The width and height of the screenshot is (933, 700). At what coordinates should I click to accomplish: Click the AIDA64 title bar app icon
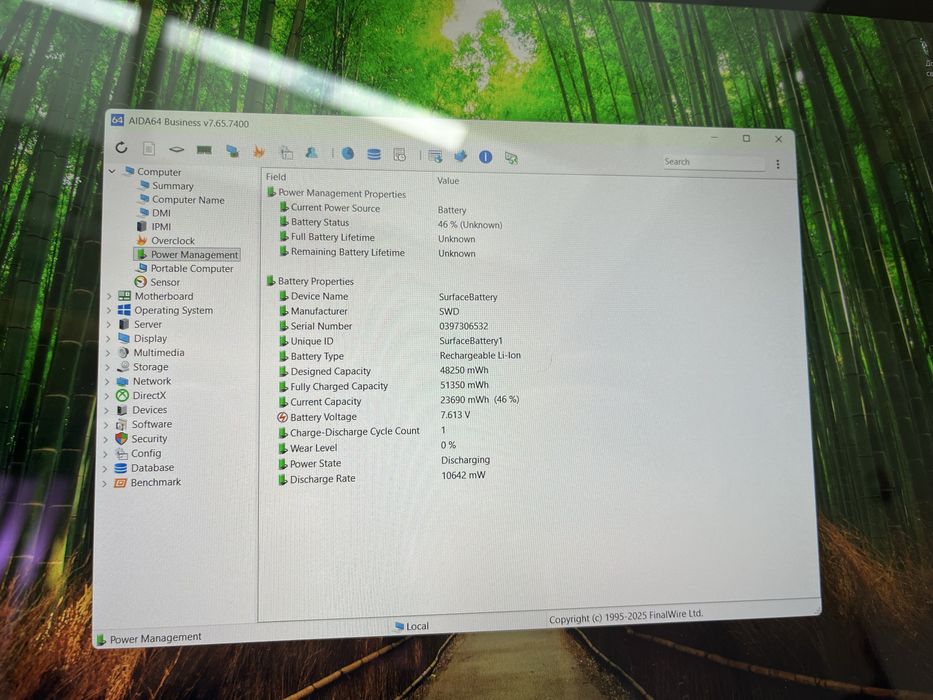coord(117,120)
